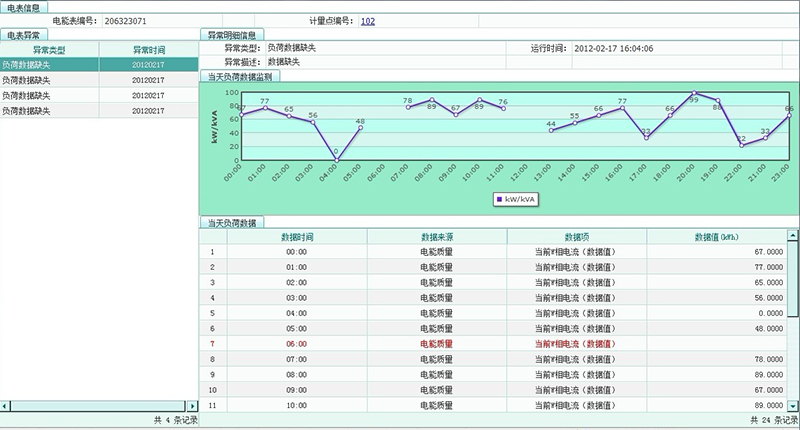Open the 当天负荷数据监测 tab
Viewport: 800px width, 430px height.
point(240,76)
